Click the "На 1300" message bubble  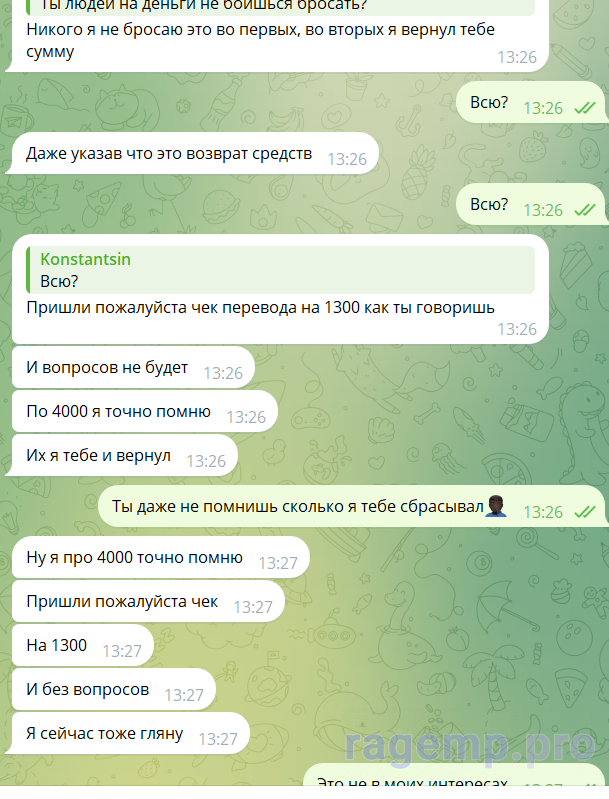pos(83,645)
